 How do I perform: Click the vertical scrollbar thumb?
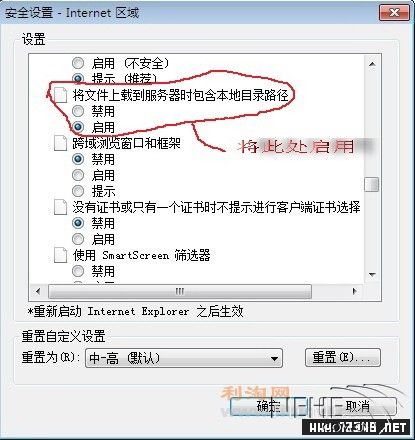372,184
